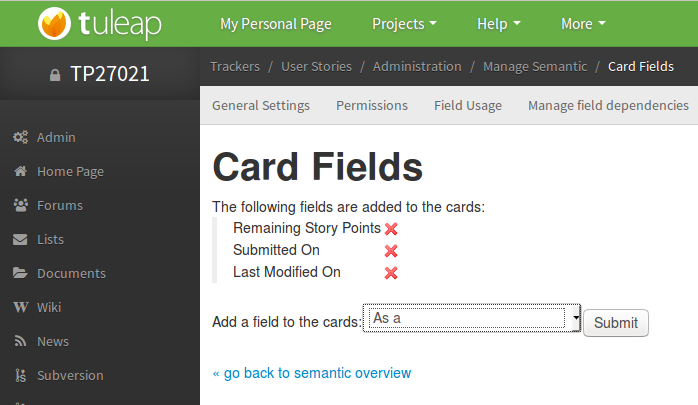The image size is (698, 405).
Task: Click the Tuleap flame logo icon
Action: pyautogui.click(x=54, y=24)
